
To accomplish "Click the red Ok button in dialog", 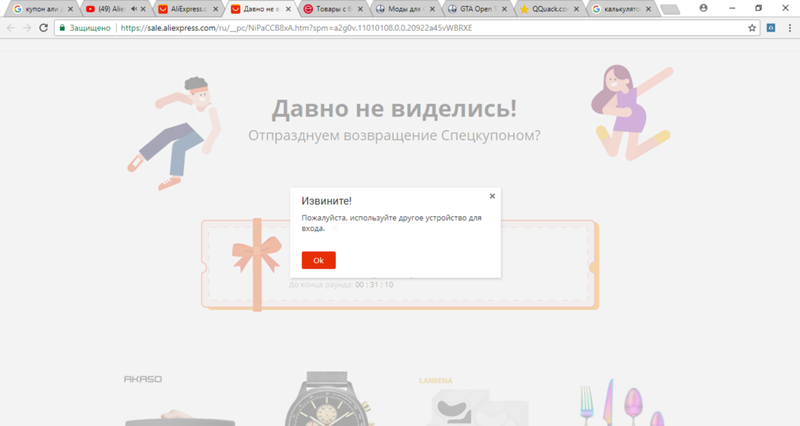I will click(318, 260).
